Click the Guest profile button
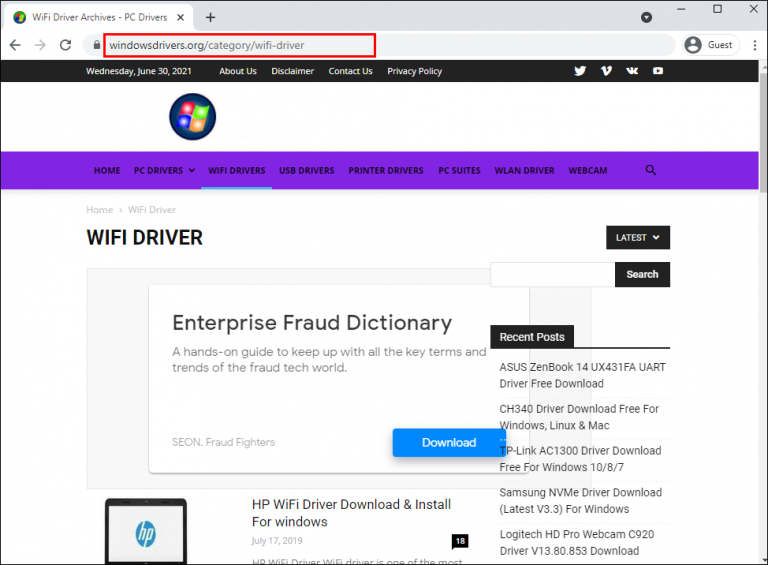 click(x=710, y=45)
